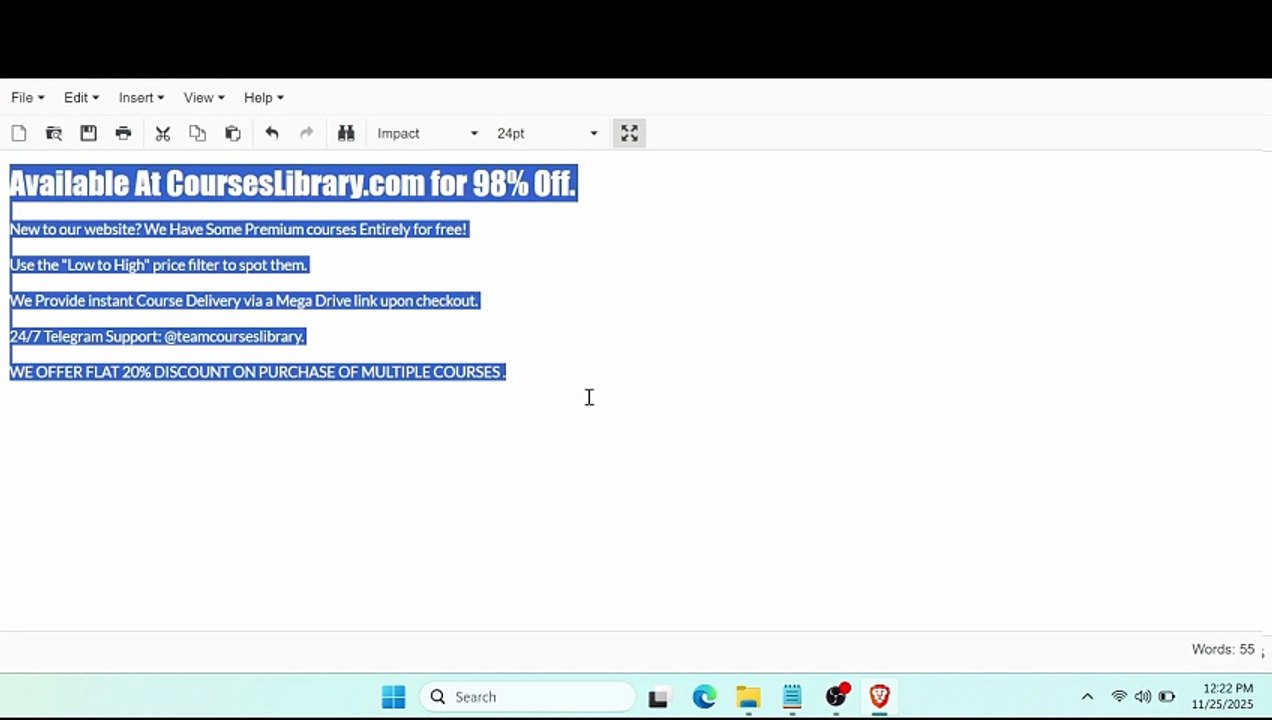The height and width of the screenshot is (720, 1272).
Task: Open the Edit menu
Action: [x=81, y=97]
